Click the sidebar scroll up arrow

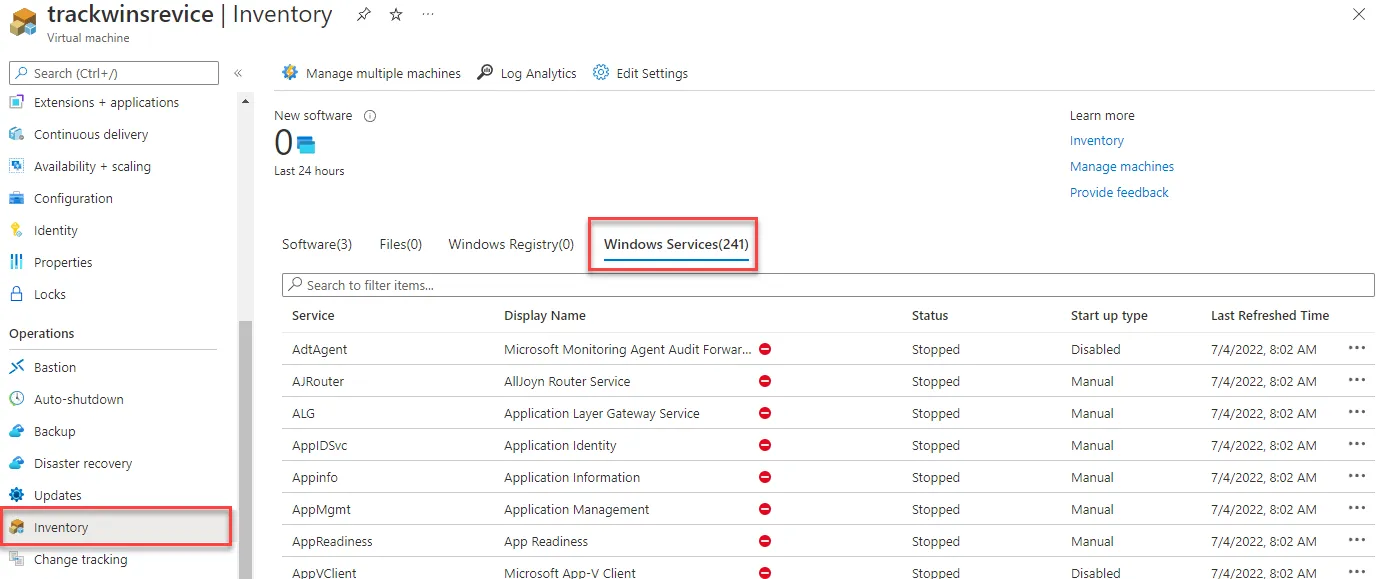coord(246,102)
